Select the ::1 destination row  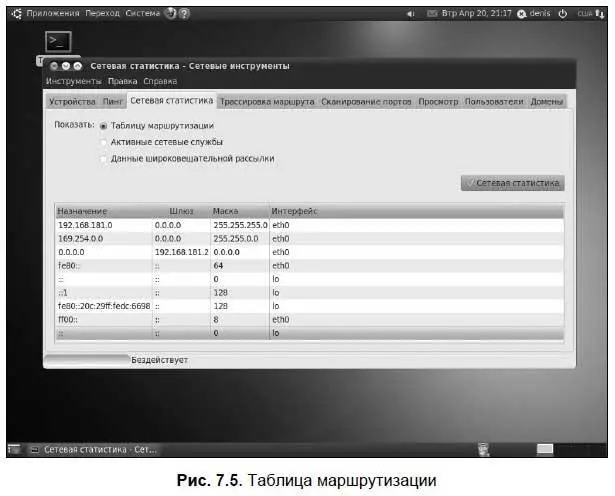pyautogui.click(x=309, y=293)
